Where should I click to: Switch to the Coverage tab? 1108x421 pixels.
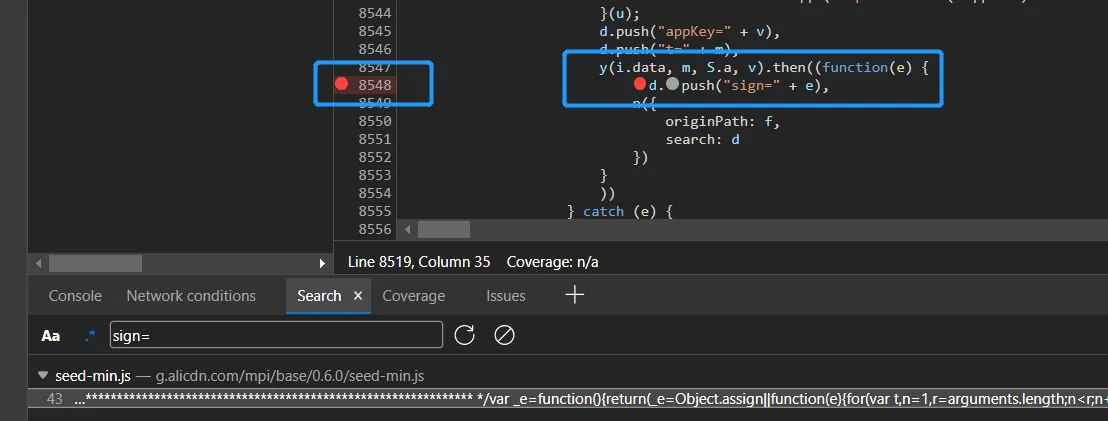tap(413, 296)
